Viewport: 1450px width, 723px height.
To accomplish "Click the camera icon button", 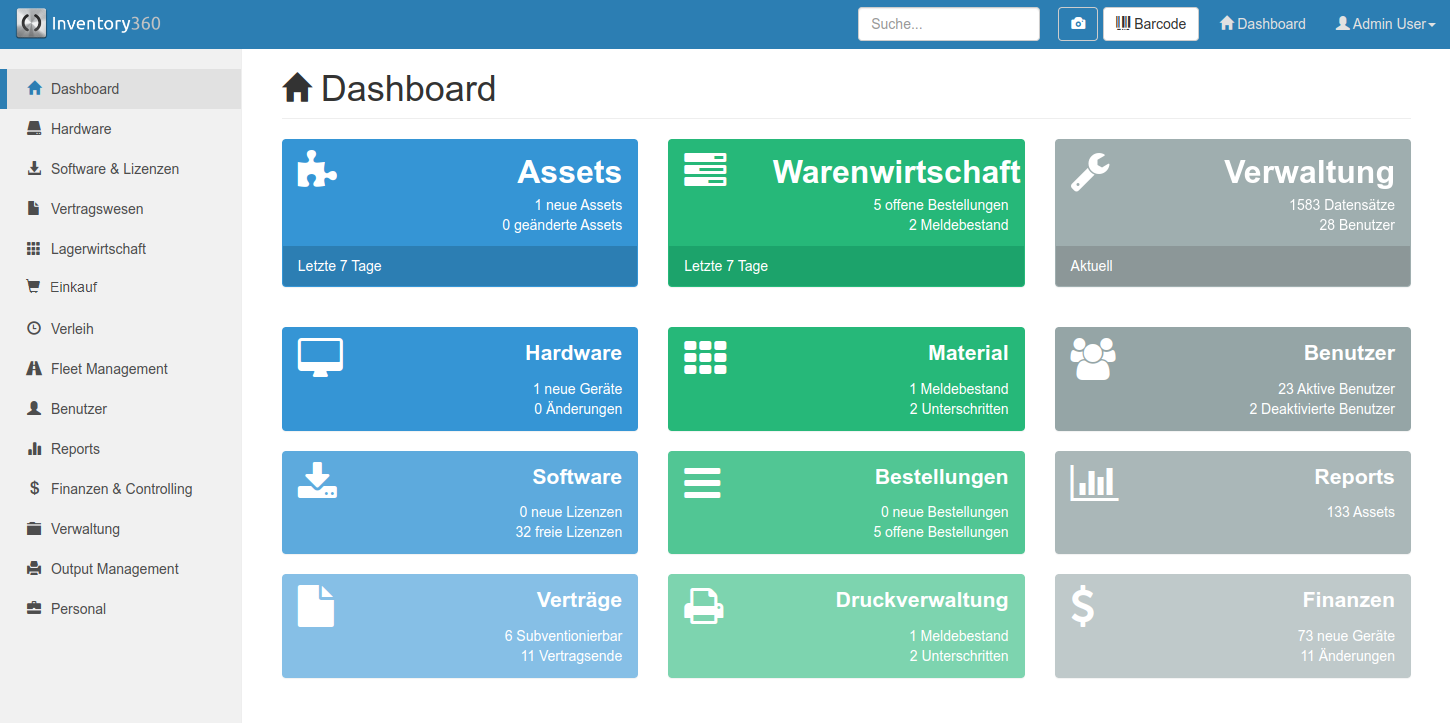I will click(x=1078, y=24).
